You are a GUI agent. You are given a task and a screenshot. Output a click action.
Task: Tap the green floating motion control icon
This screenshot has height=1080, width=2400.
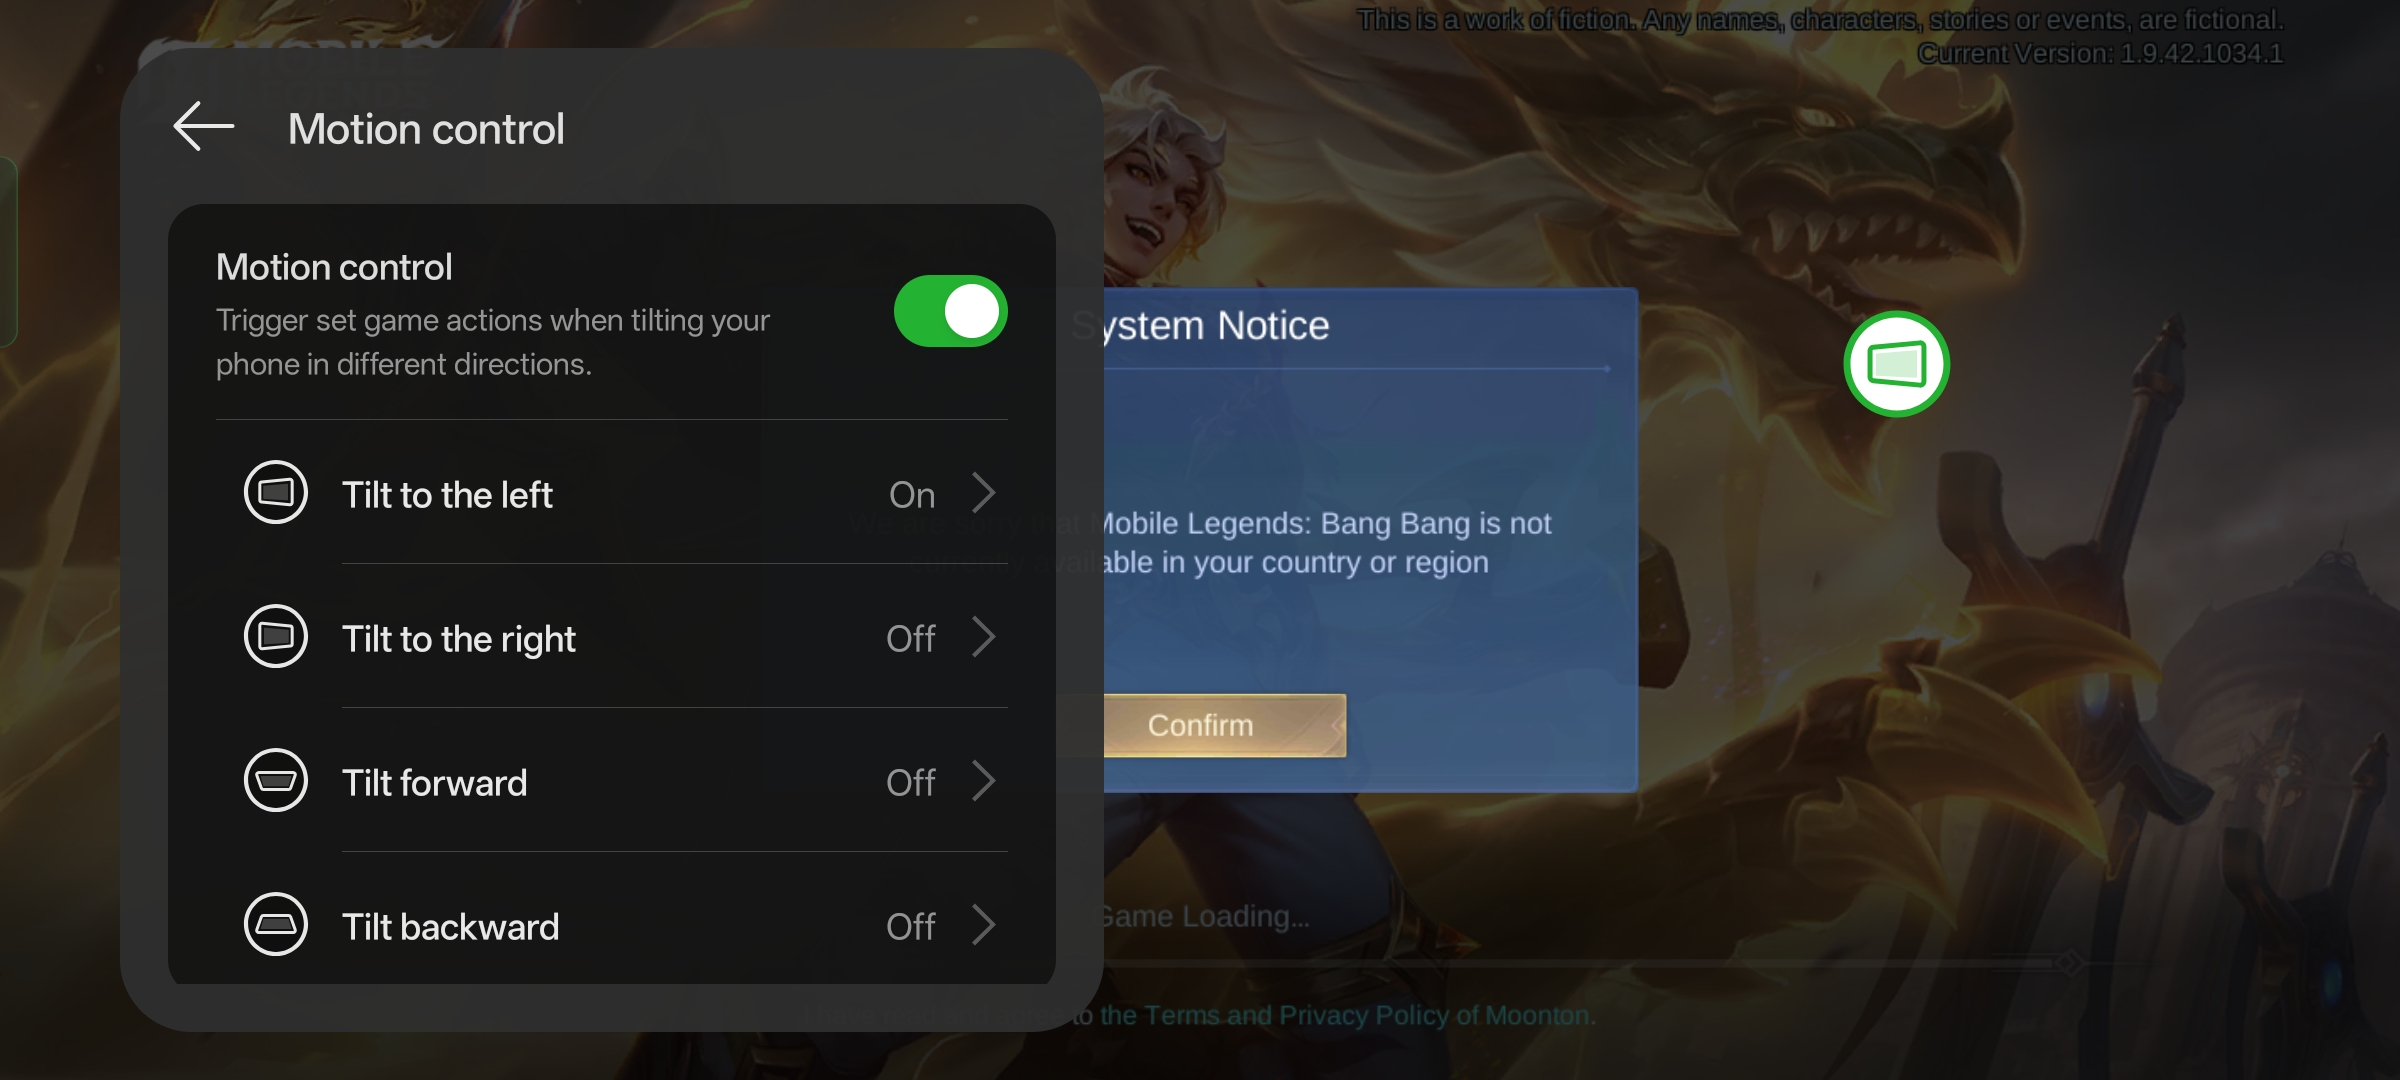(x=1896, y=364)
